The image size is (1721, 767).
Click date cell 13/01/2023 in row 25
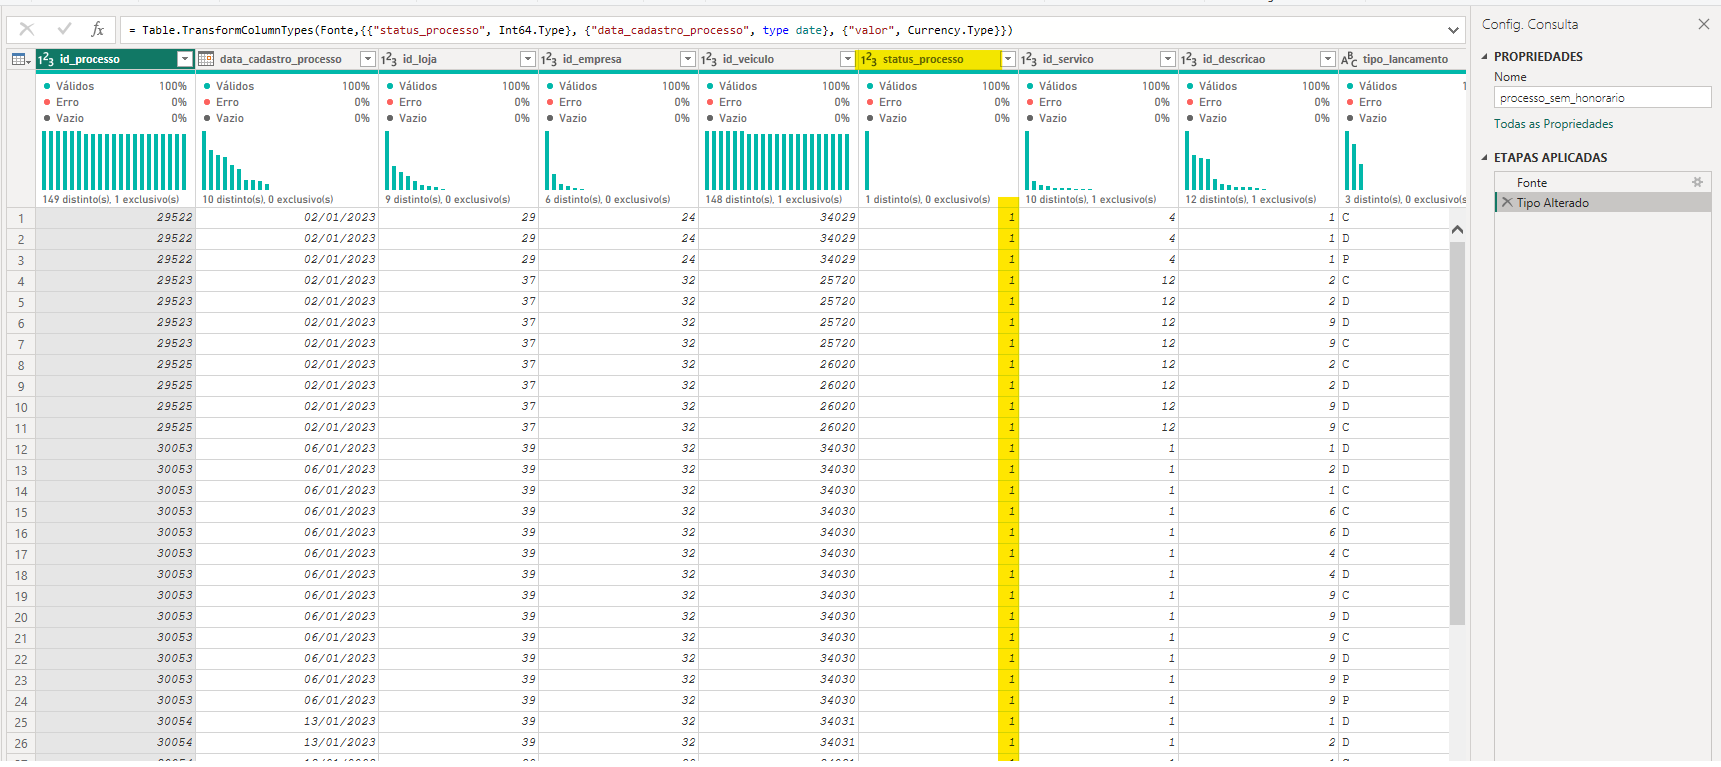pos(287,721)
